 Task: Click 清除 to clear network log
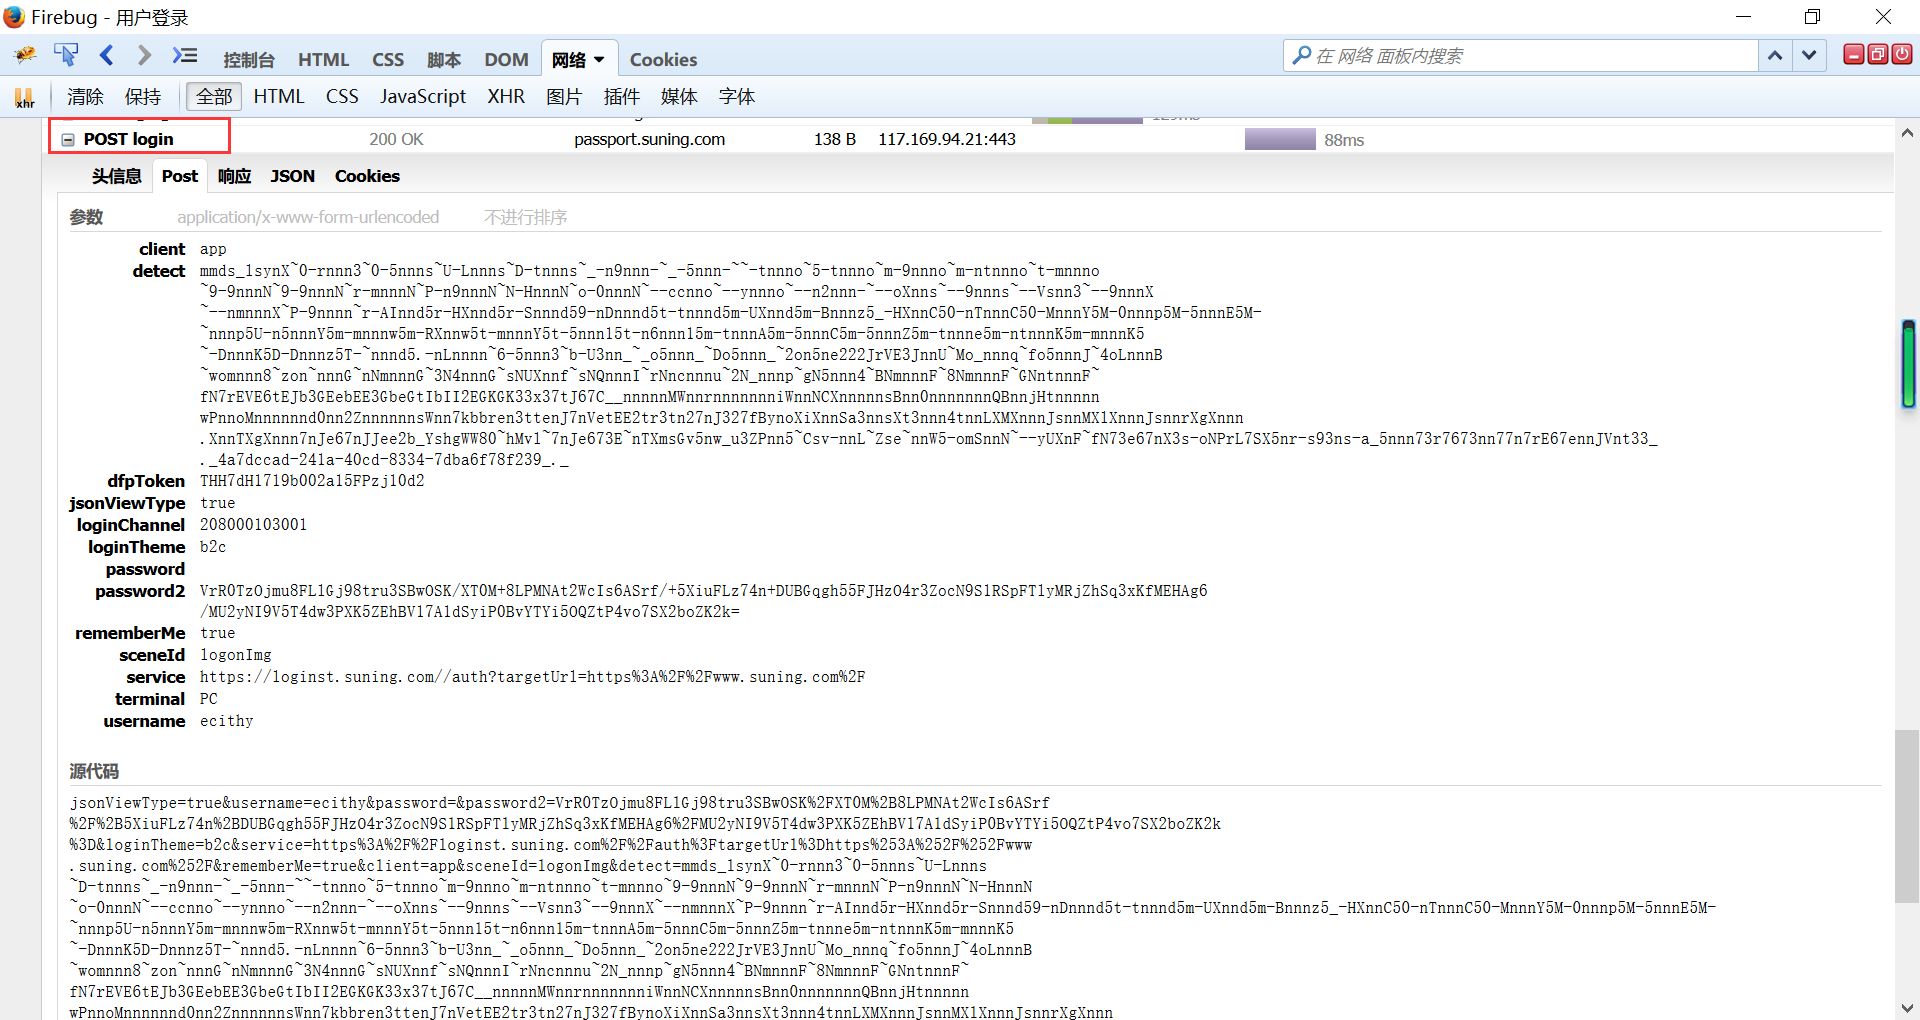click(85, 97)
